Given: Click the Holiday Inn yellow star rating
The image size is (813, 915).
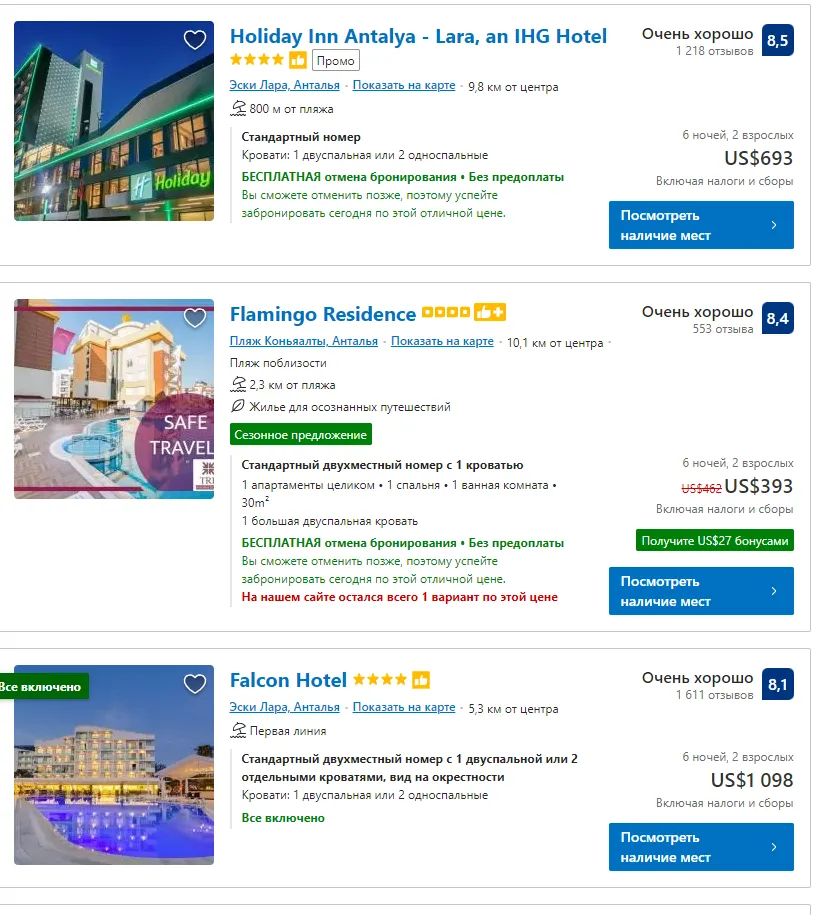Looking at the screenshot, I should click(x=257, y=60).
